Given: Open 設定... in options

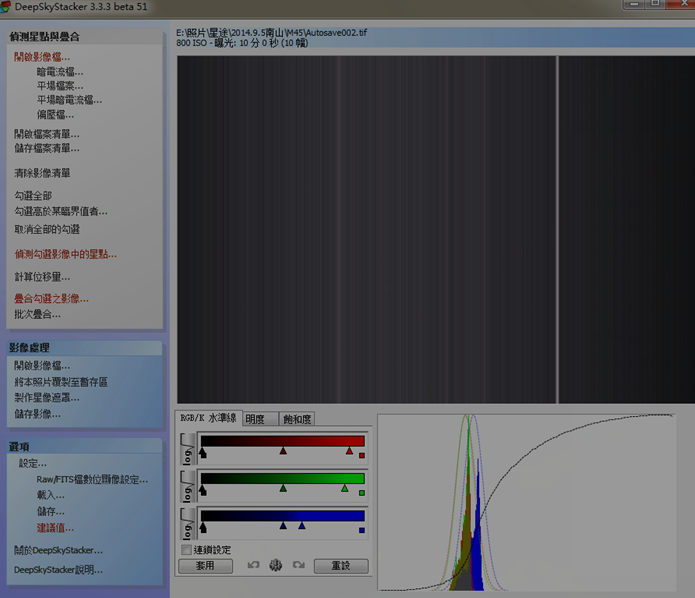Looking at the screenshot, I should 32,463.
